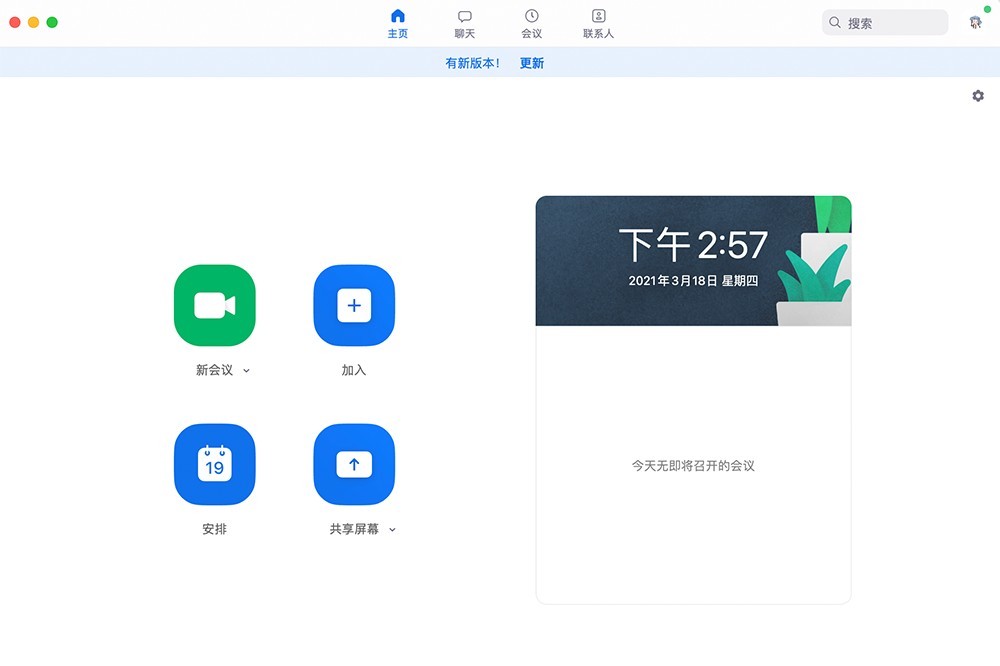The image size is (1000, 666).
Task: Click the magnifier icon in search box
Action: [835, 22]
